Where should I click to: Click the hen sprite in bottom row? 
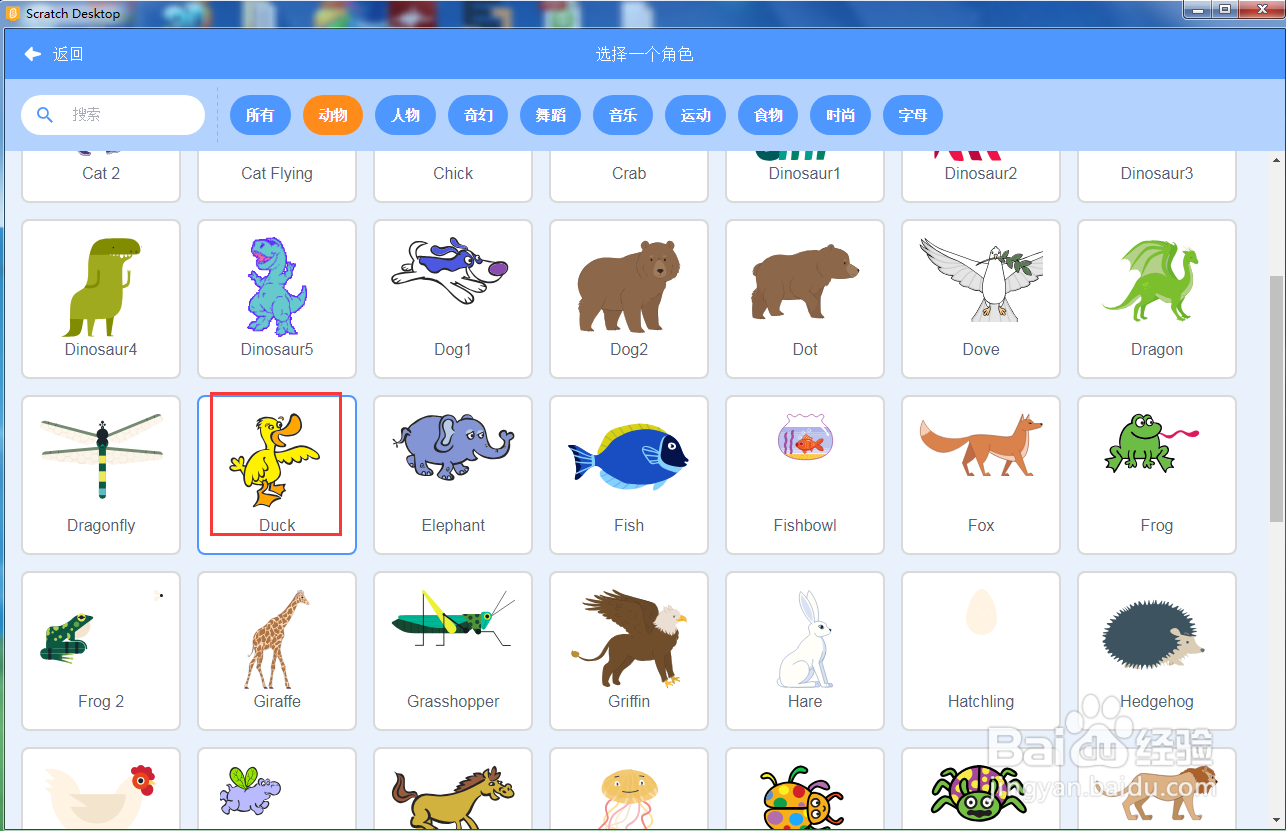[x=101, y=789]
